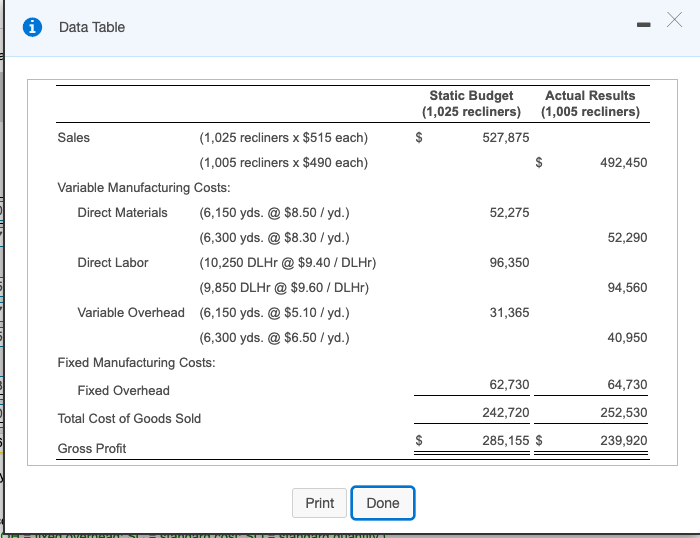Click text '1,025 recliners x $515 each'
Viewport: 700px width, 538px height.
pyautogui.click(x=283, y=138)
